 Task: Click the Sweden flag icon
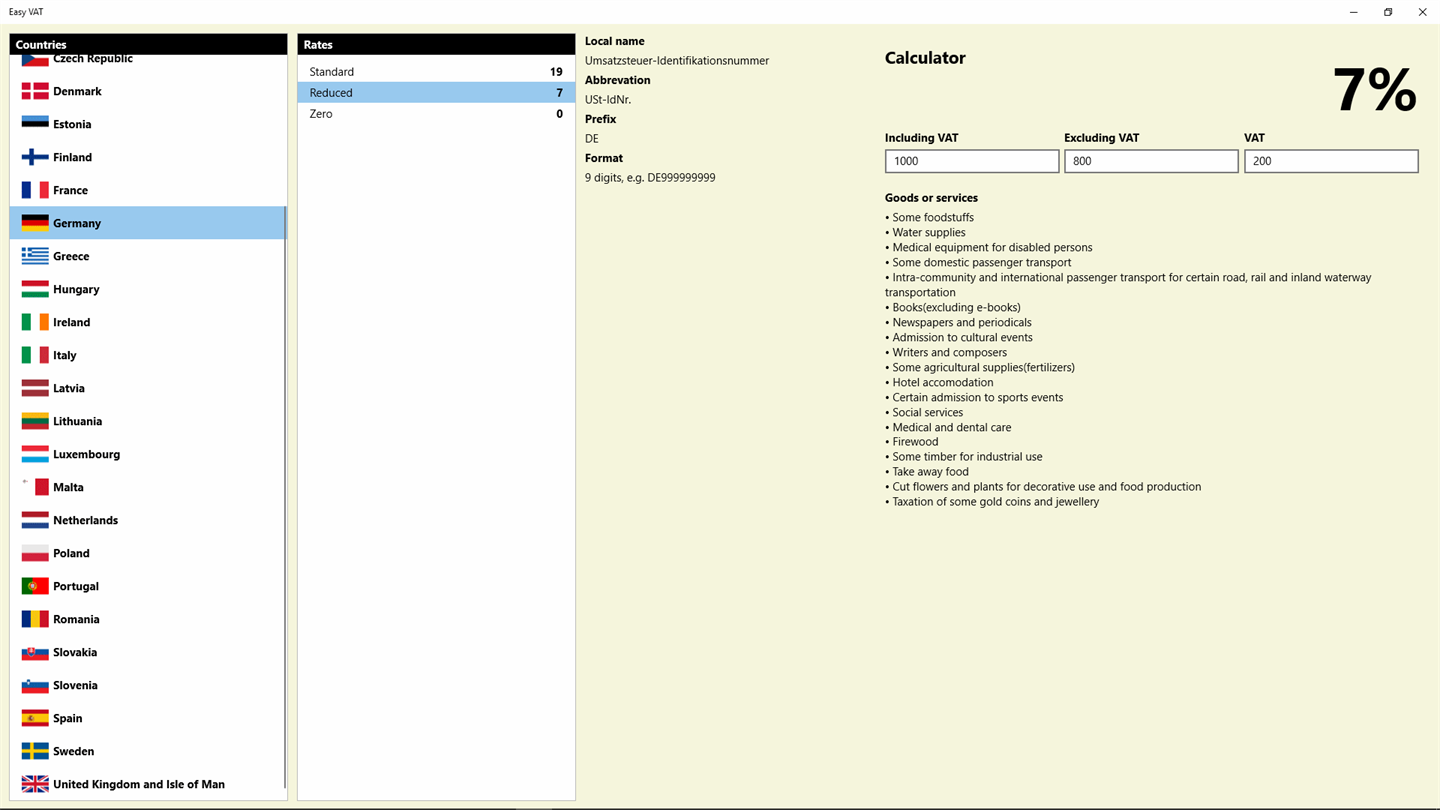35,751
